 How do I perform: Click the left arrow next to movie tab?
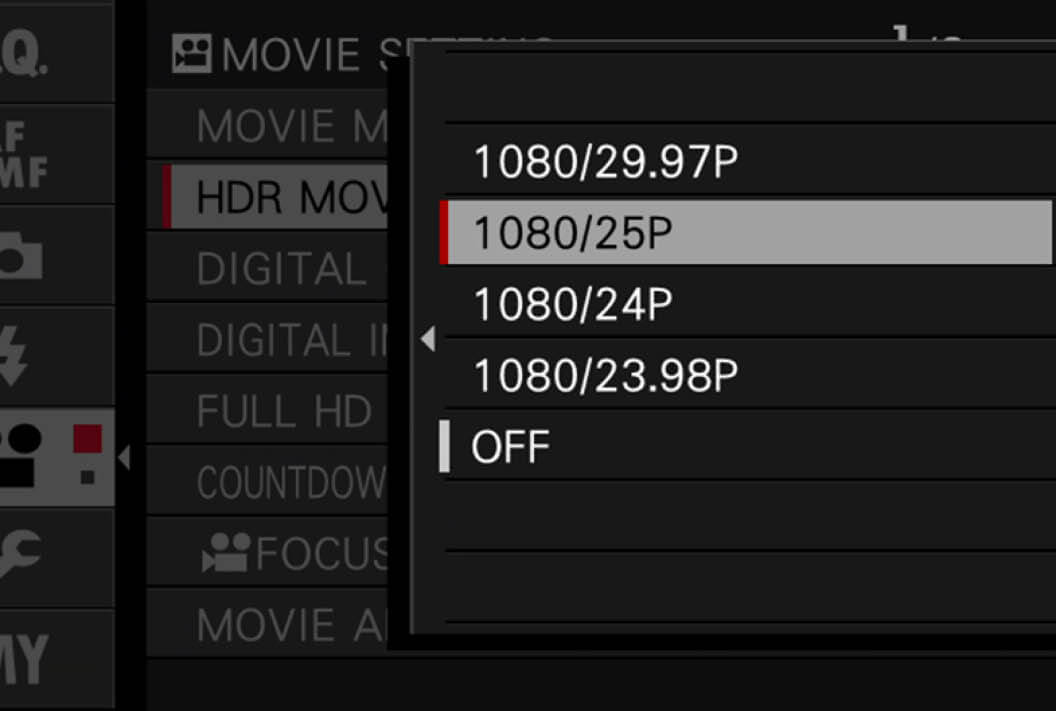(124, 457)
